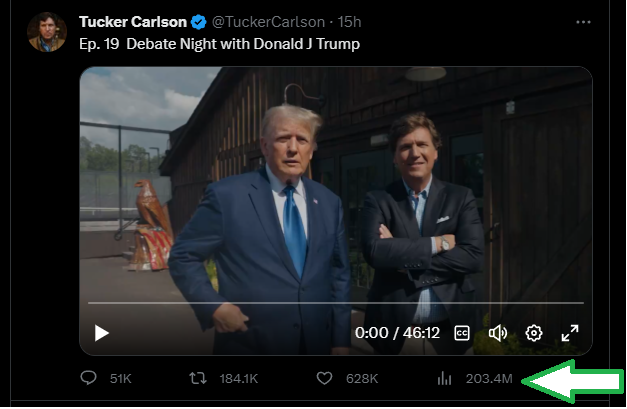The width and height of the screenshot is (627, 409).
Task: Open view analytics bar chart icon
Action: coord(445,379)
